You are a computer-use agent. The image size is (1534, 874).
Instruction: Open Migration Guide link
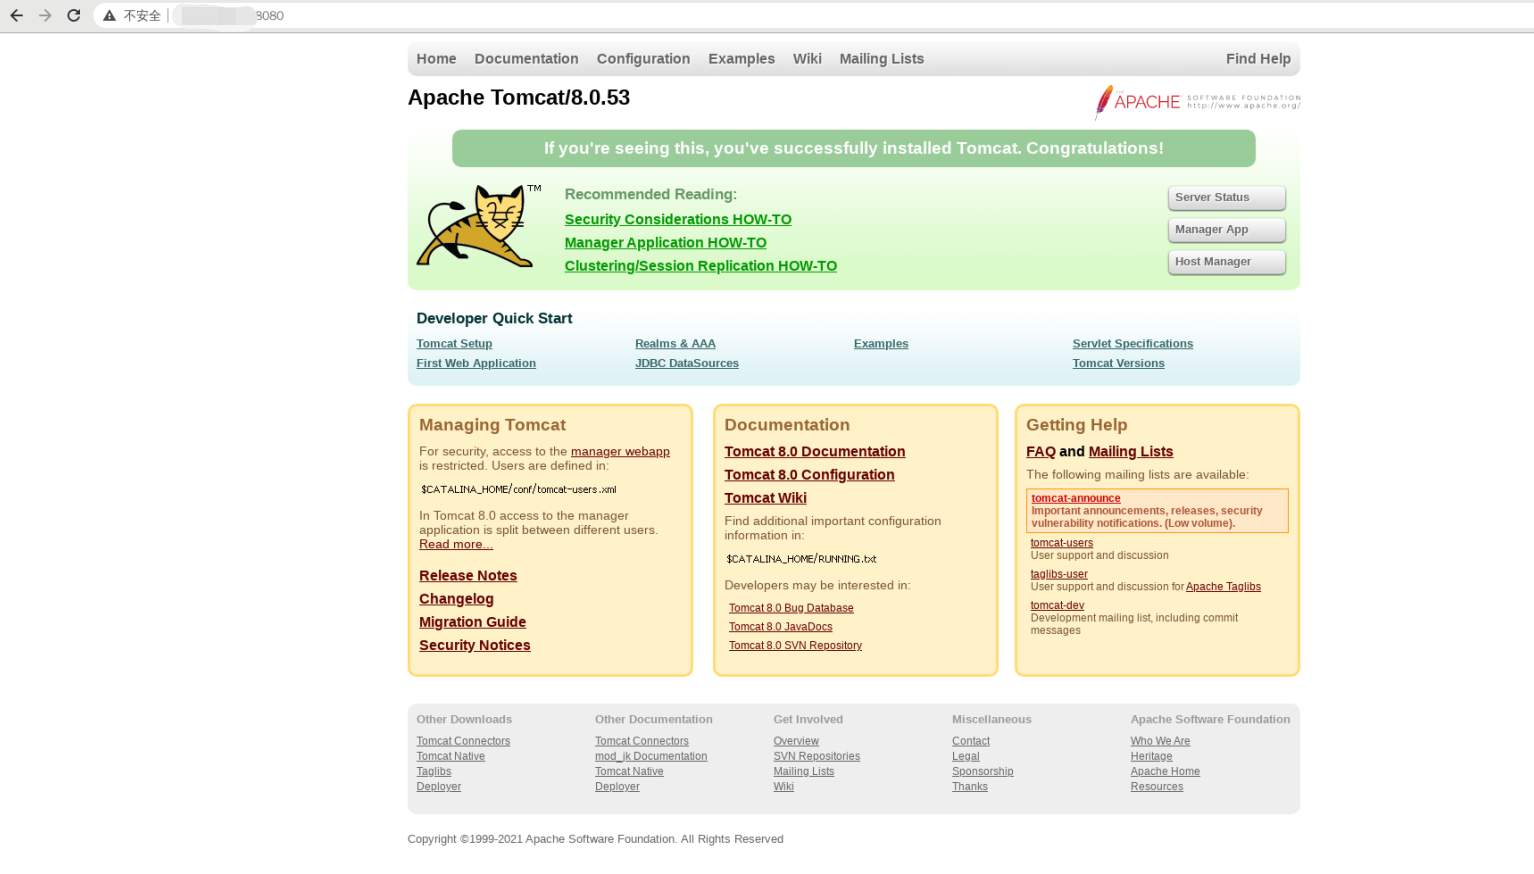472,622
